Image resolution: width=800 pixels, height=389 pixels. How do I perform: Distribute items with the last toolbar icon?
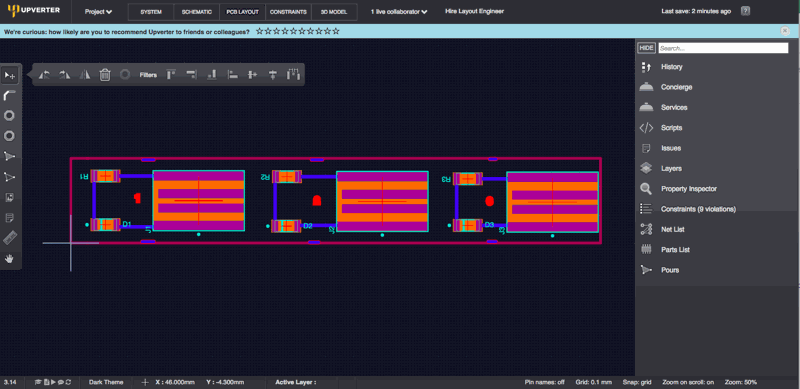(293, 75)
